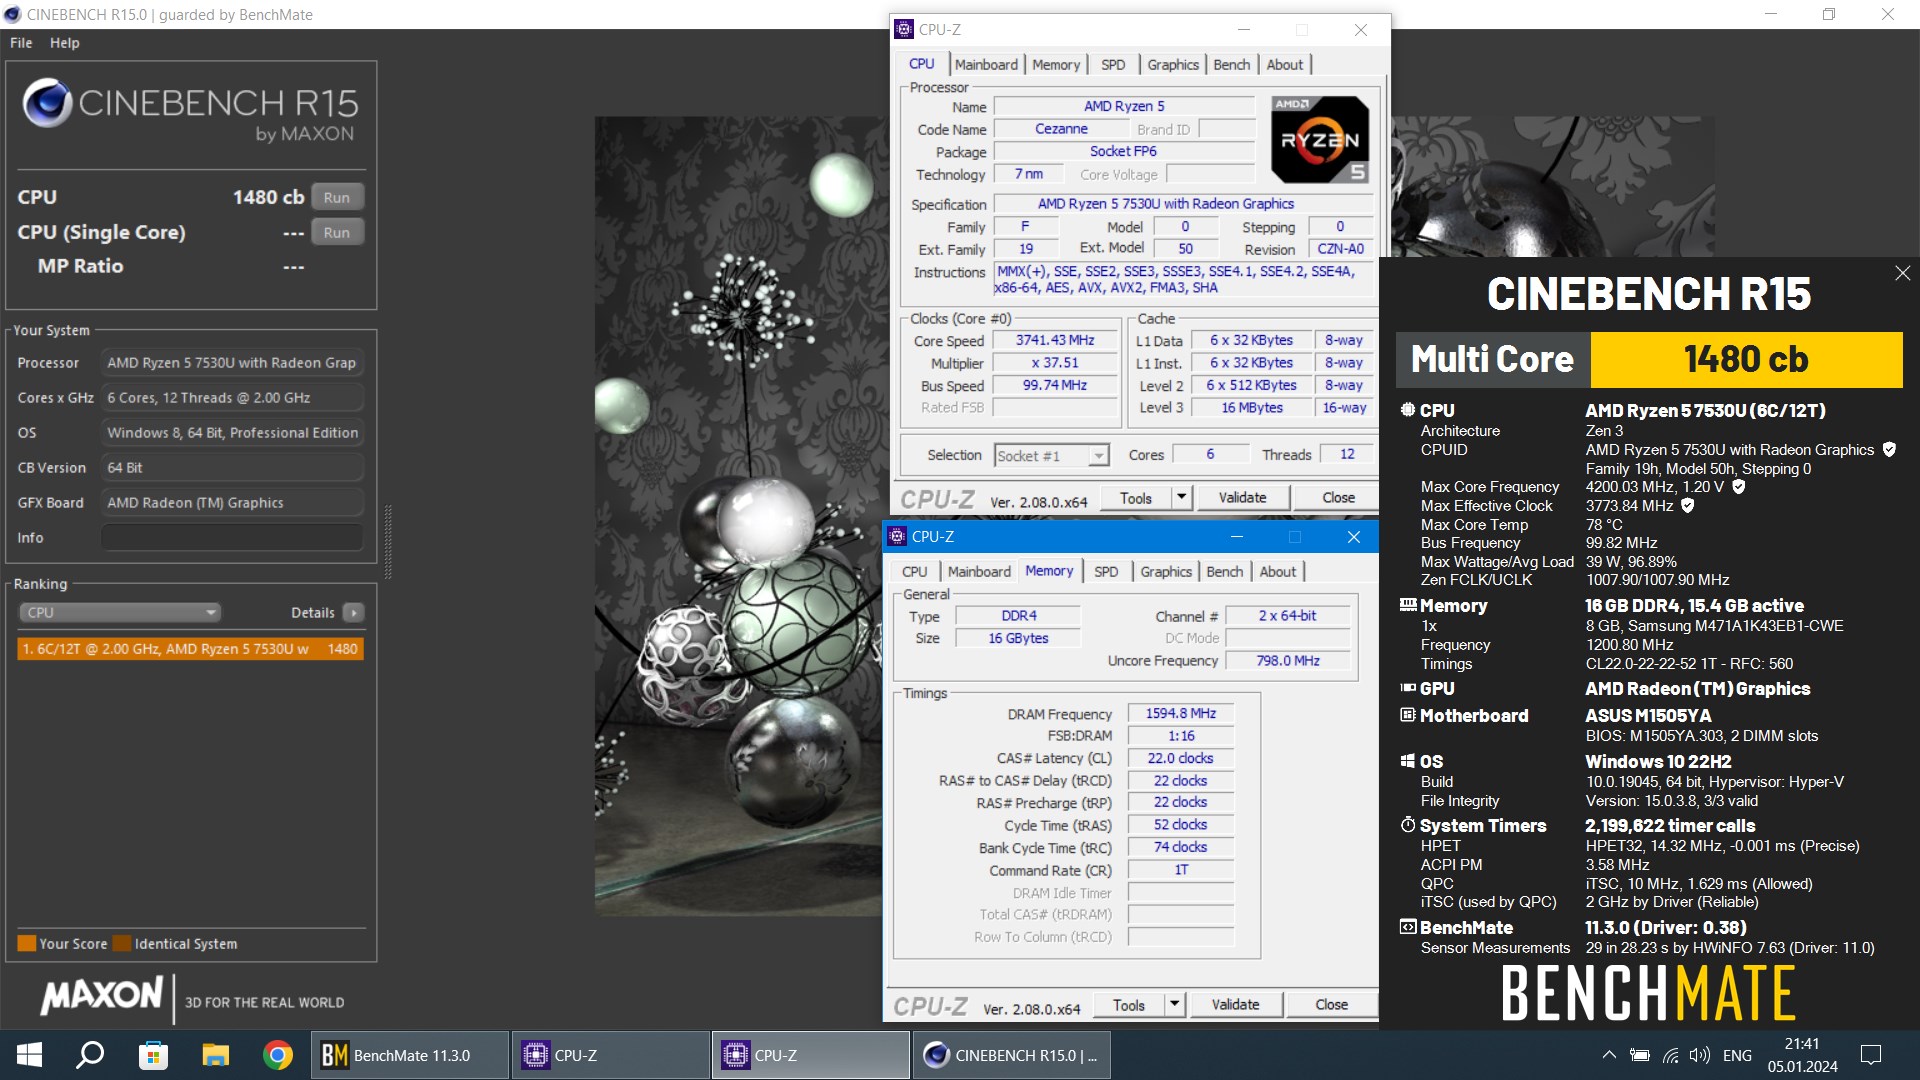1920x1080 pixels.
Task: Minimize the lower CPU-Z window
Action: [1236, 537]
